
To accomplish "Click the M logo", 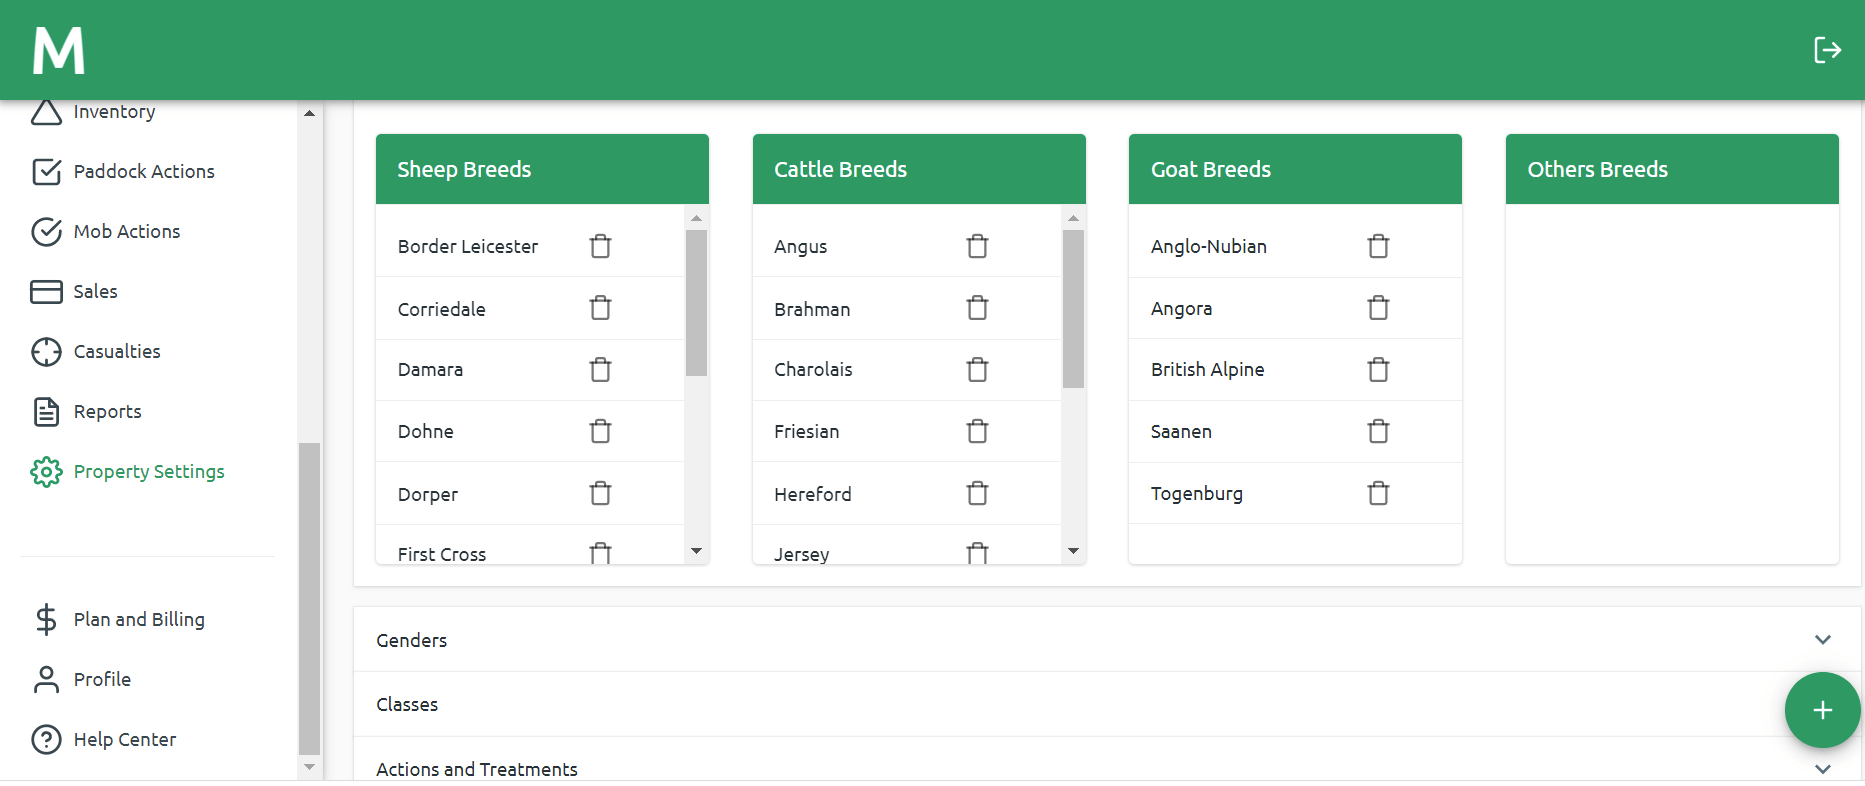I will pos(59,50).
